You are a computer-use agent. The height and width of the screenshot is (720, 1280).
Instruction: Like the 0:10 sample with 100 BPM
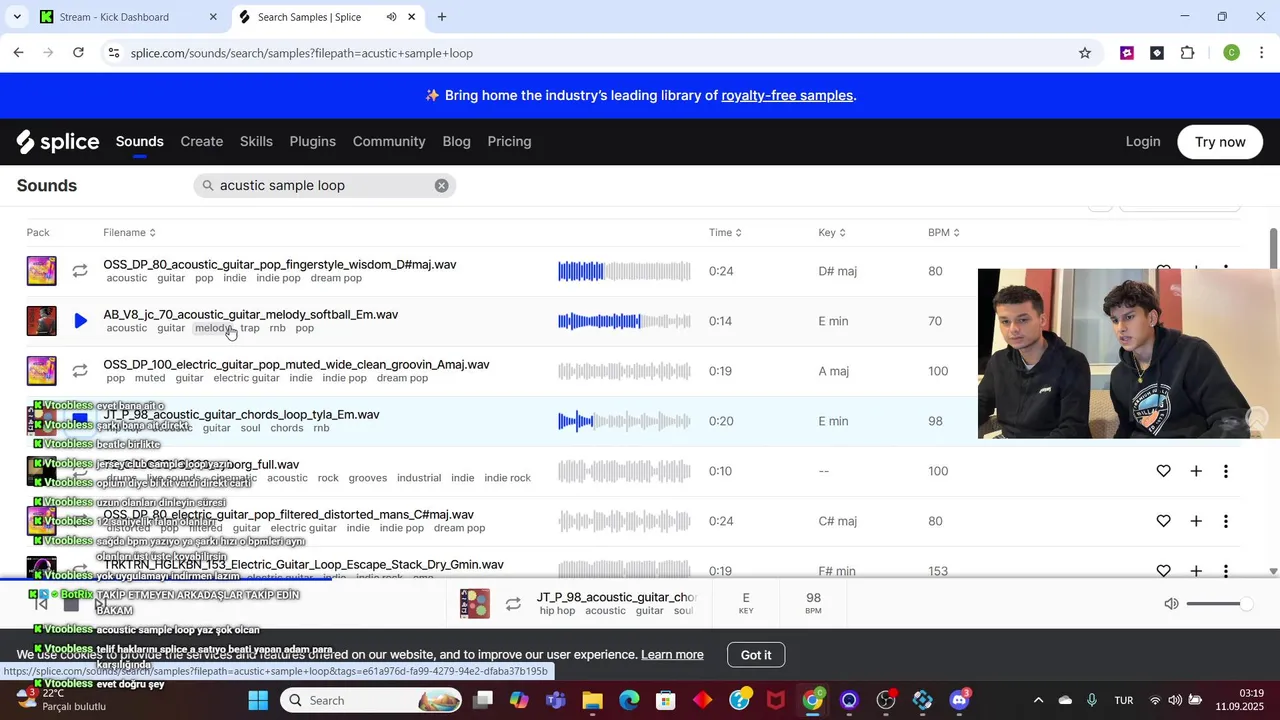click(x=1163, y=471)
